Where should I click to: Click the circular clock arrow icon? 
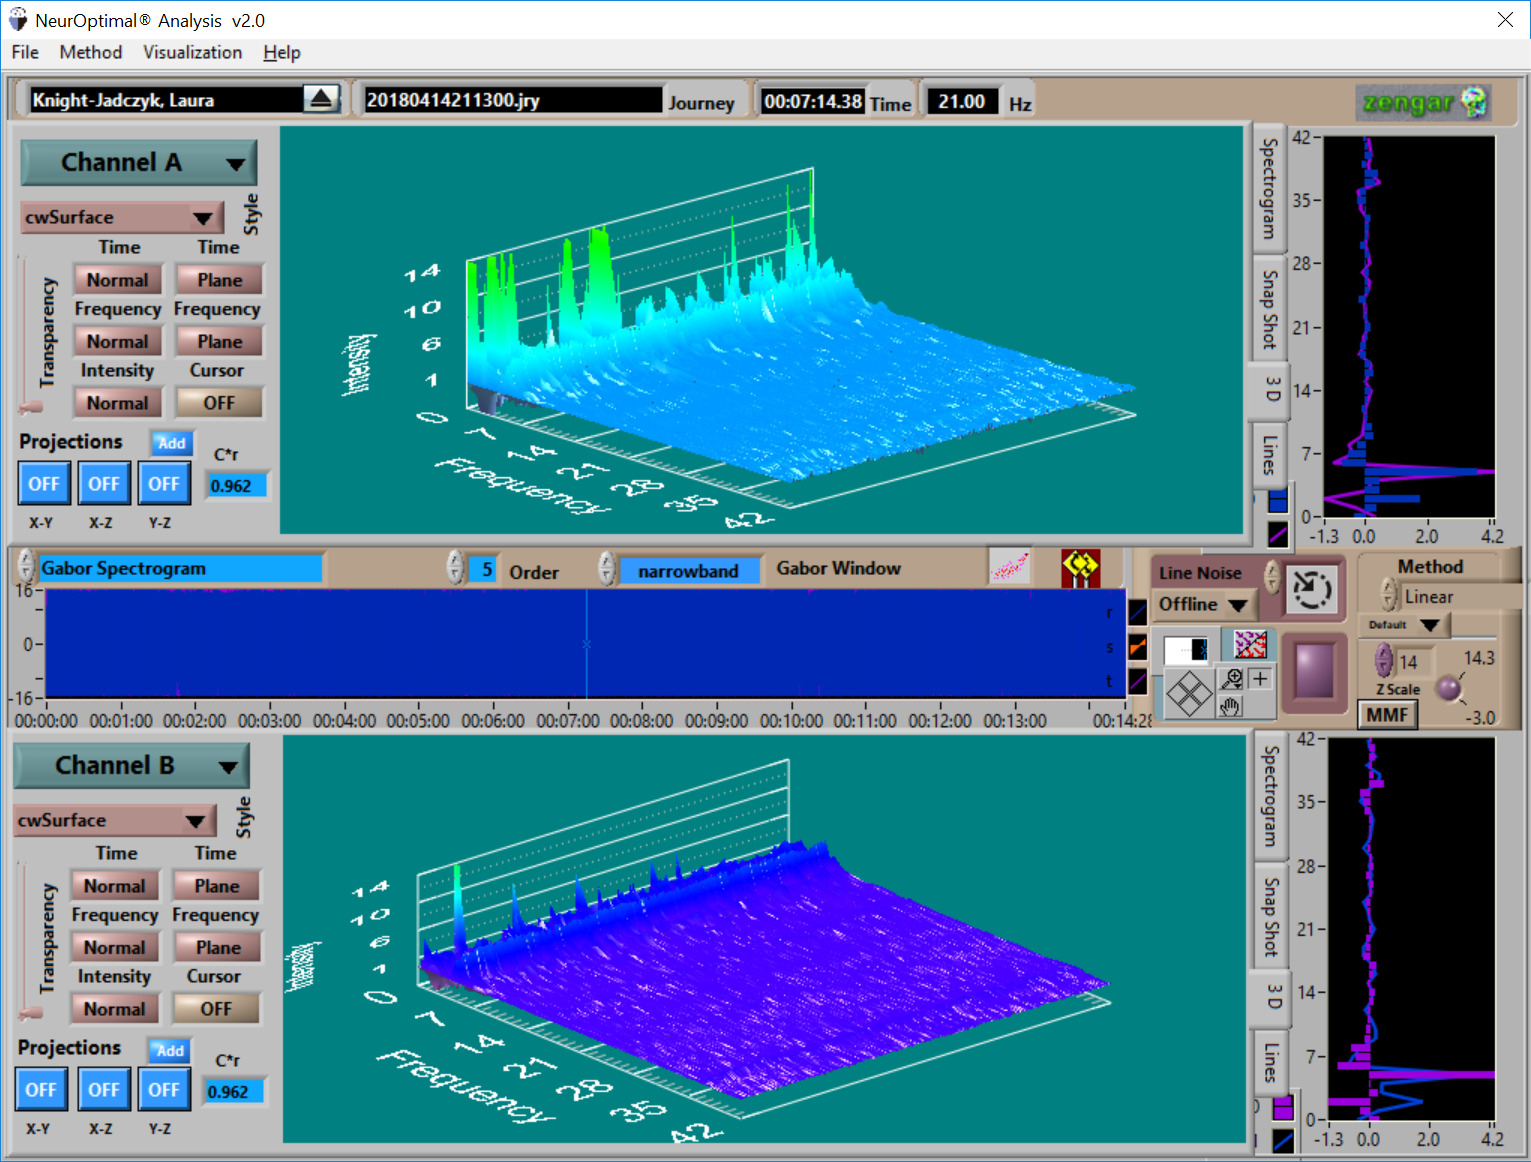1310,589
